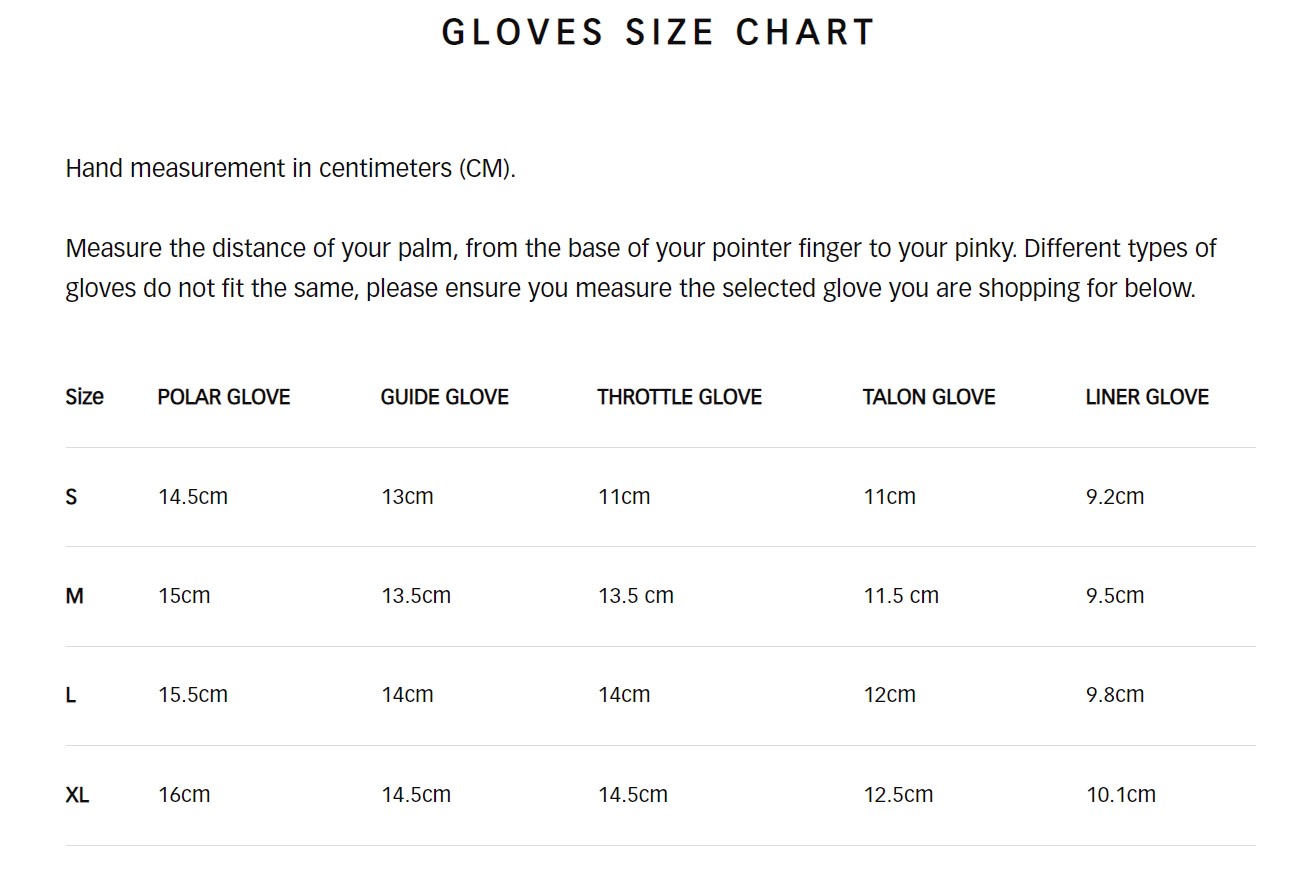This screenshot has height=880, width=1315.
Task: Click the L size row label
Action: point(70,695)
